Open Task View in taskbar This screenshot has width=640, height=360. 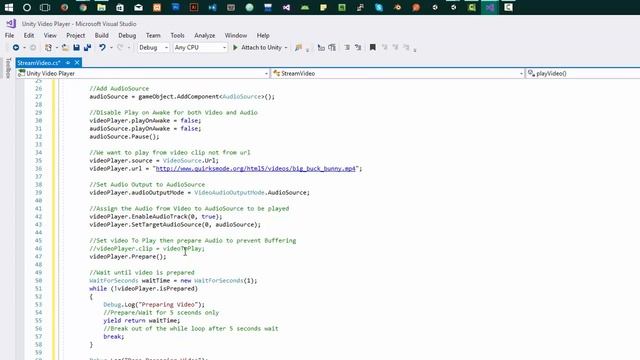[45, 7]
